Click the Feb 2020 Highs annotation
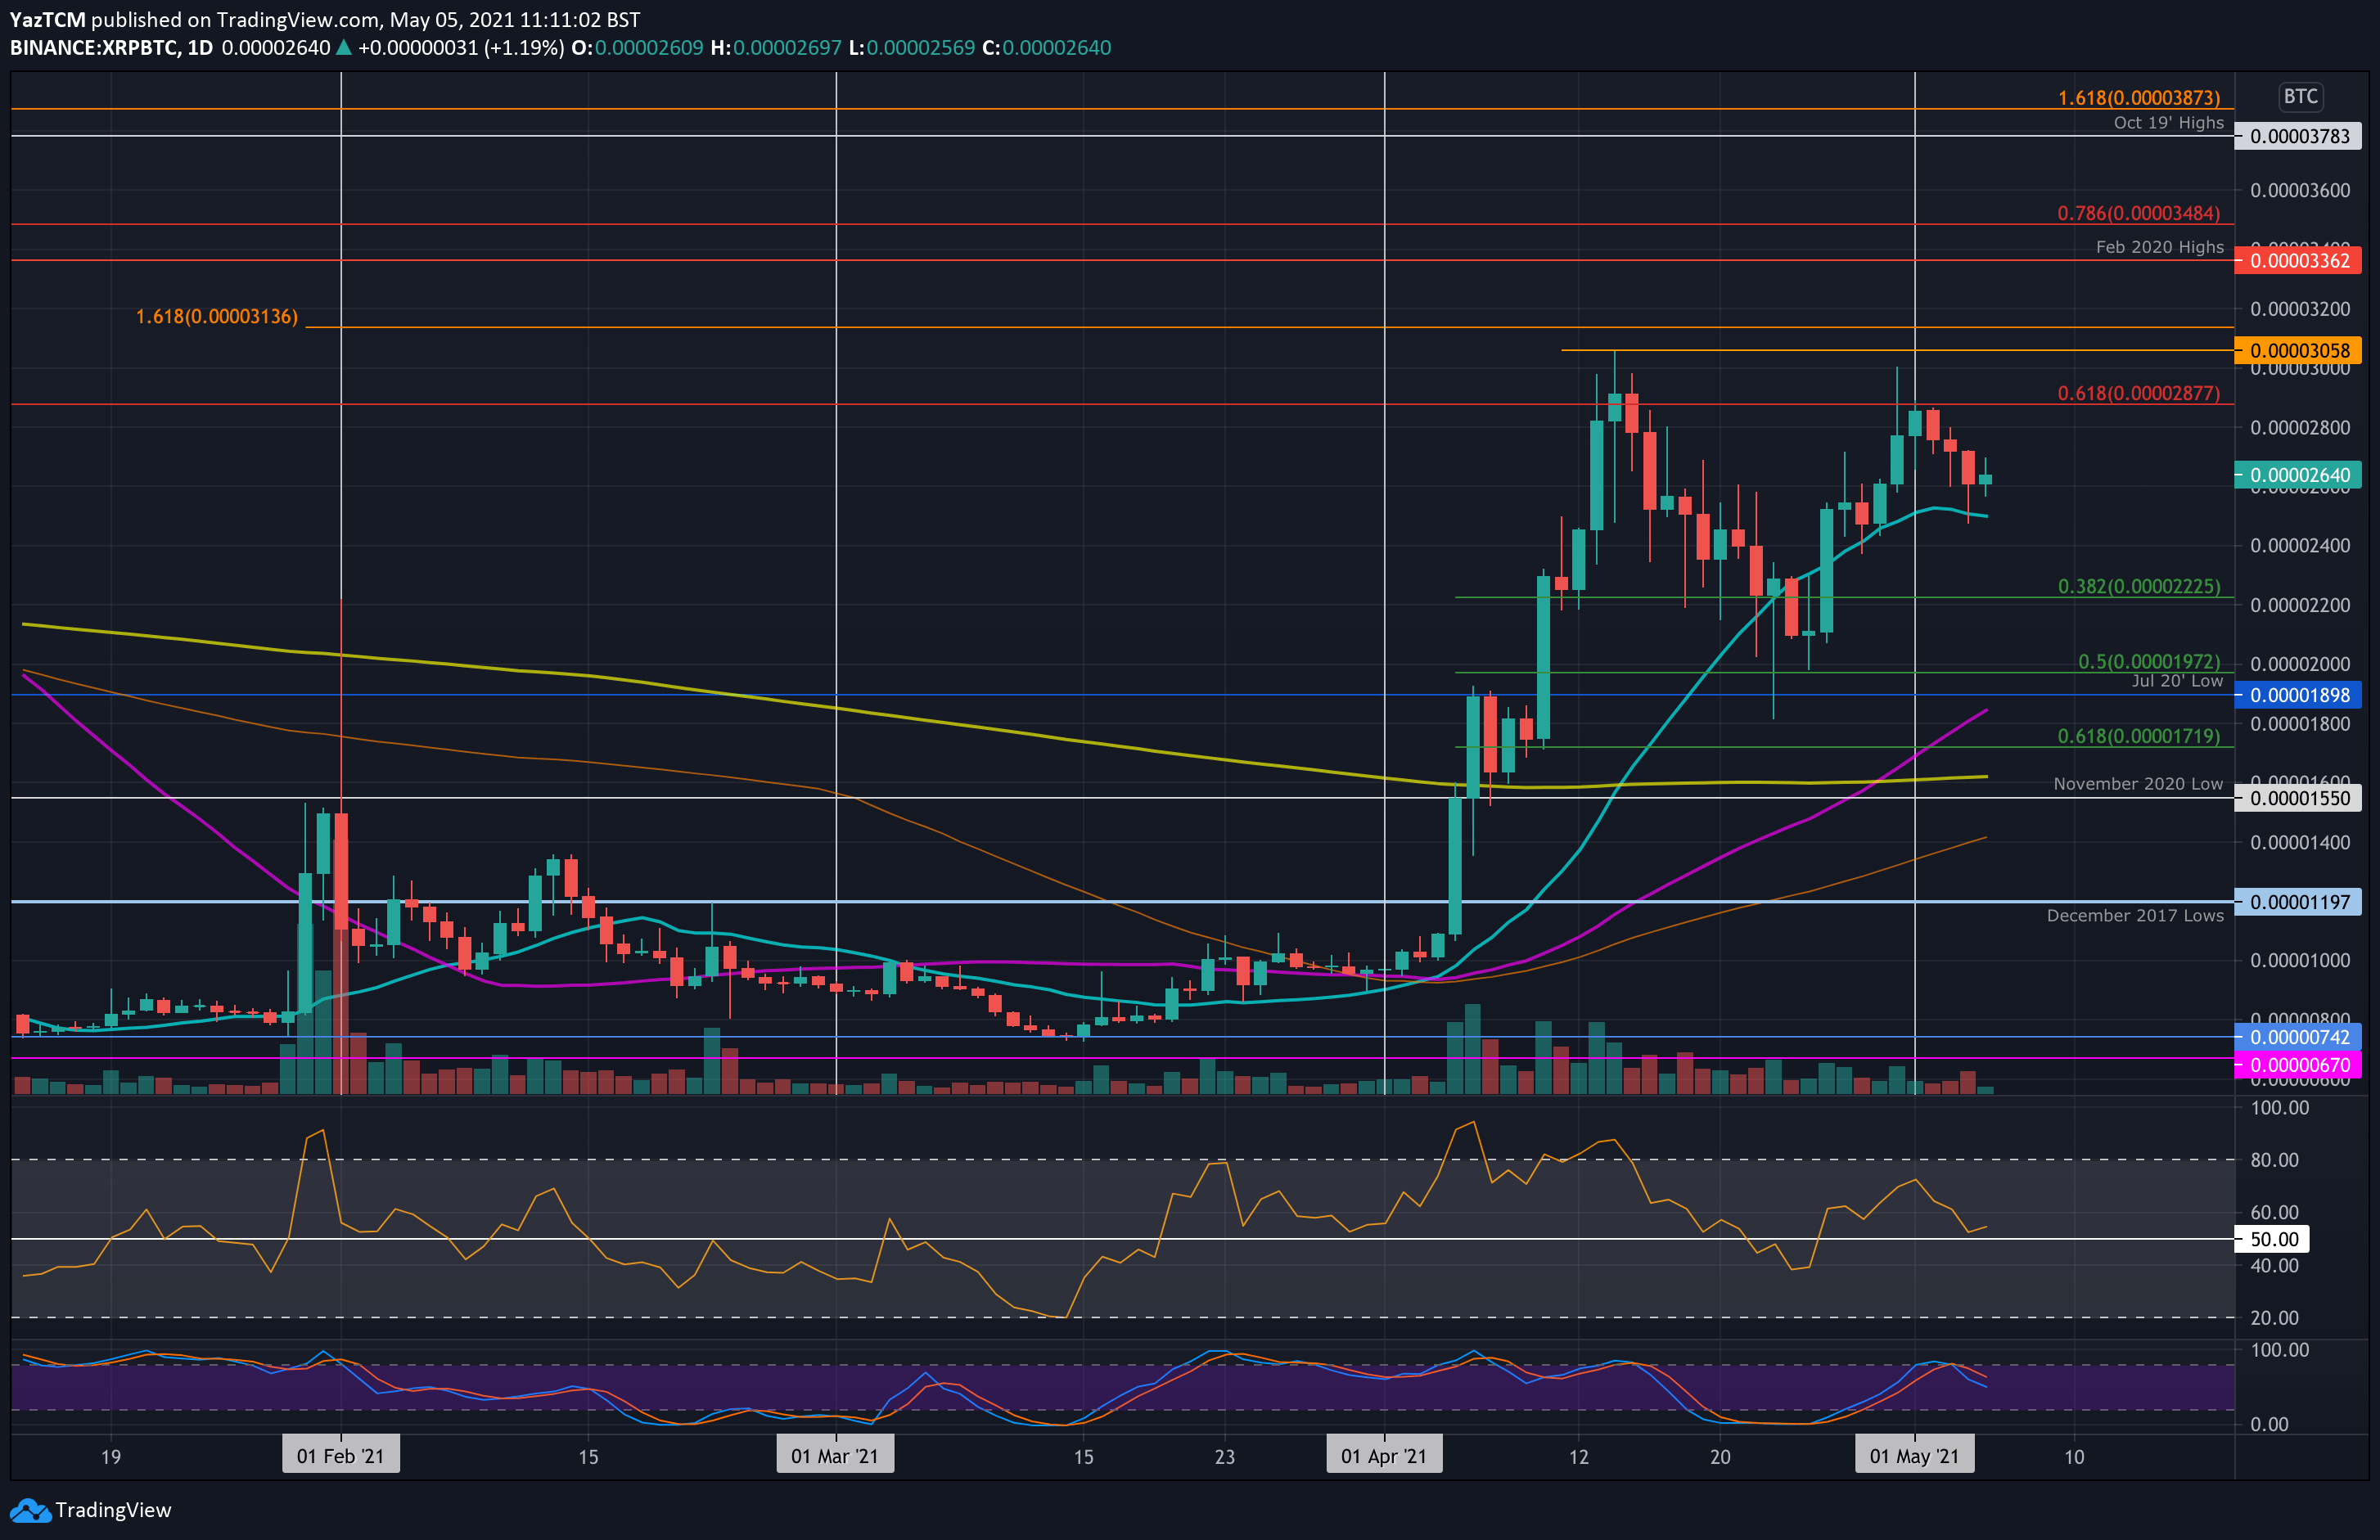Viewport: 2380px width, 1540px height. [2159, 247]
